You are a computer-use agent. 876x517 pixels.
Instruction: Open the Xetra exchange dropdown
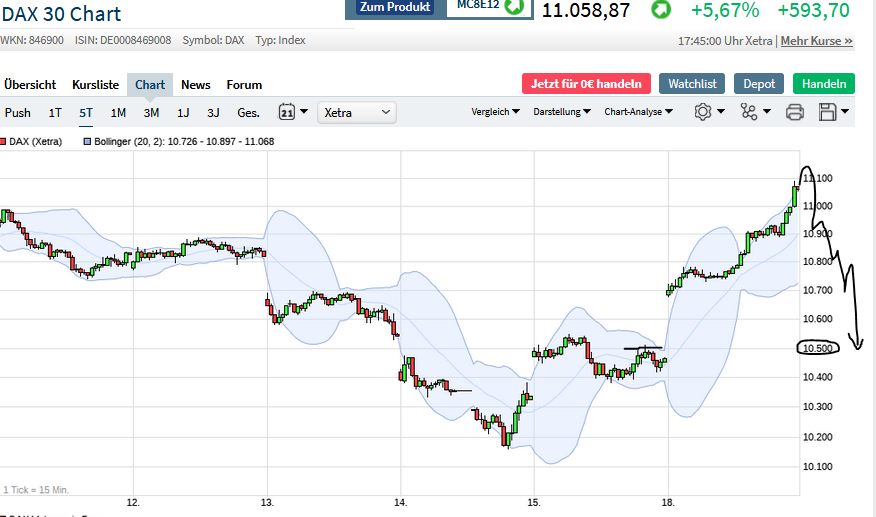(357, 113)
